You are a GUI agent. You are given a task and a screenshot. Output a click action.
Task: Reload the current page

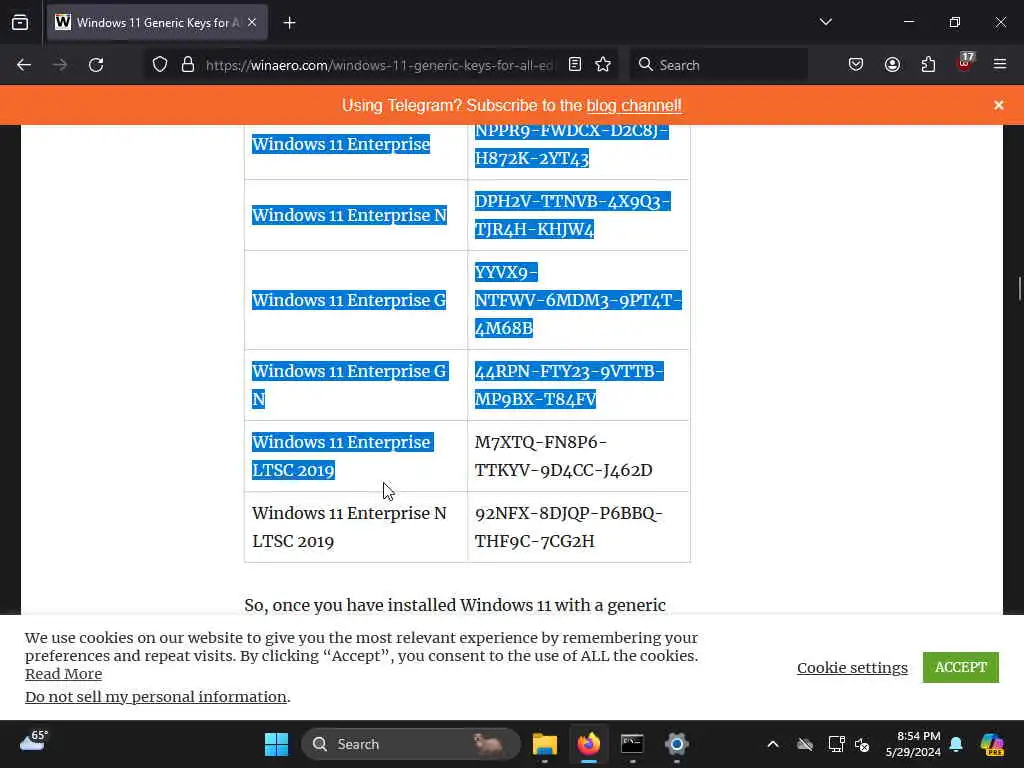(x=96, y=65)
